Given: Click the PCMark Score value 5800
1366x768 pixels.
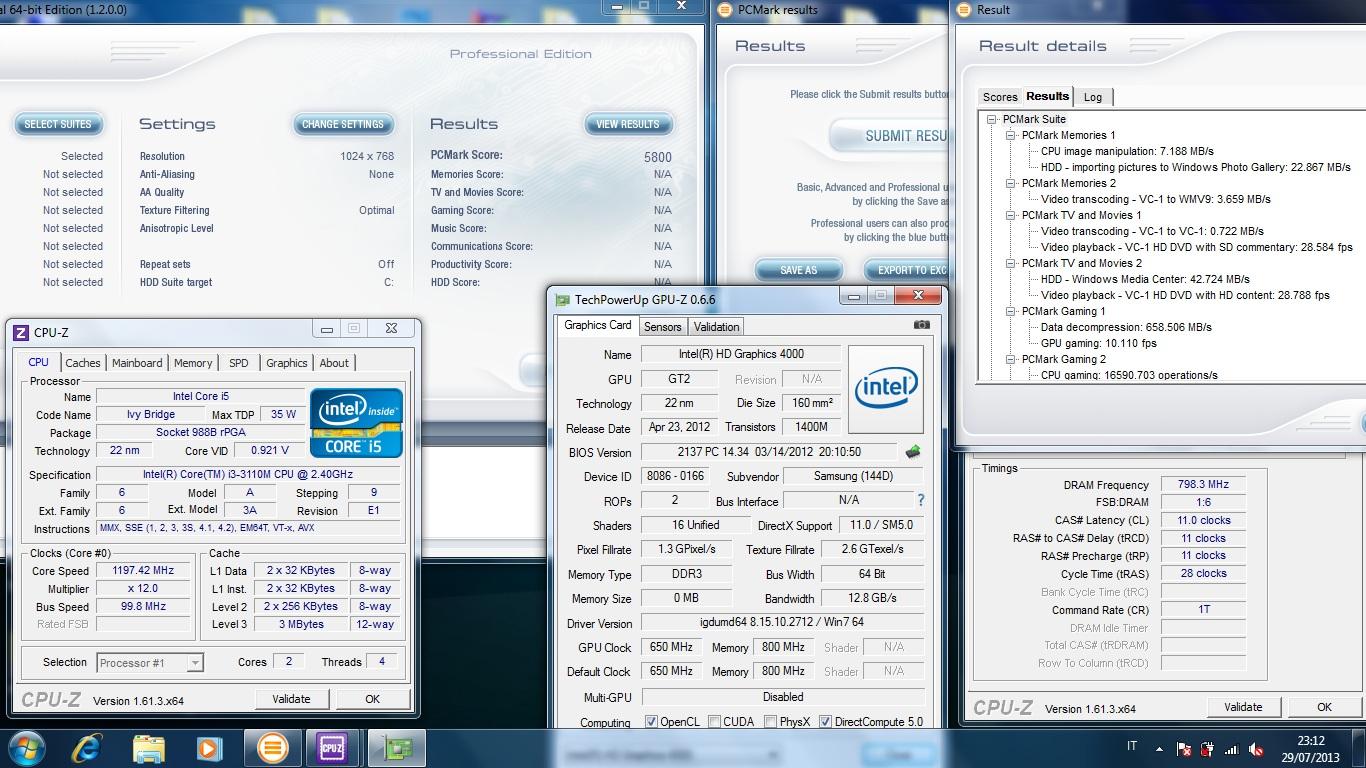Looking at the screenshot, I should coord(658,157).
